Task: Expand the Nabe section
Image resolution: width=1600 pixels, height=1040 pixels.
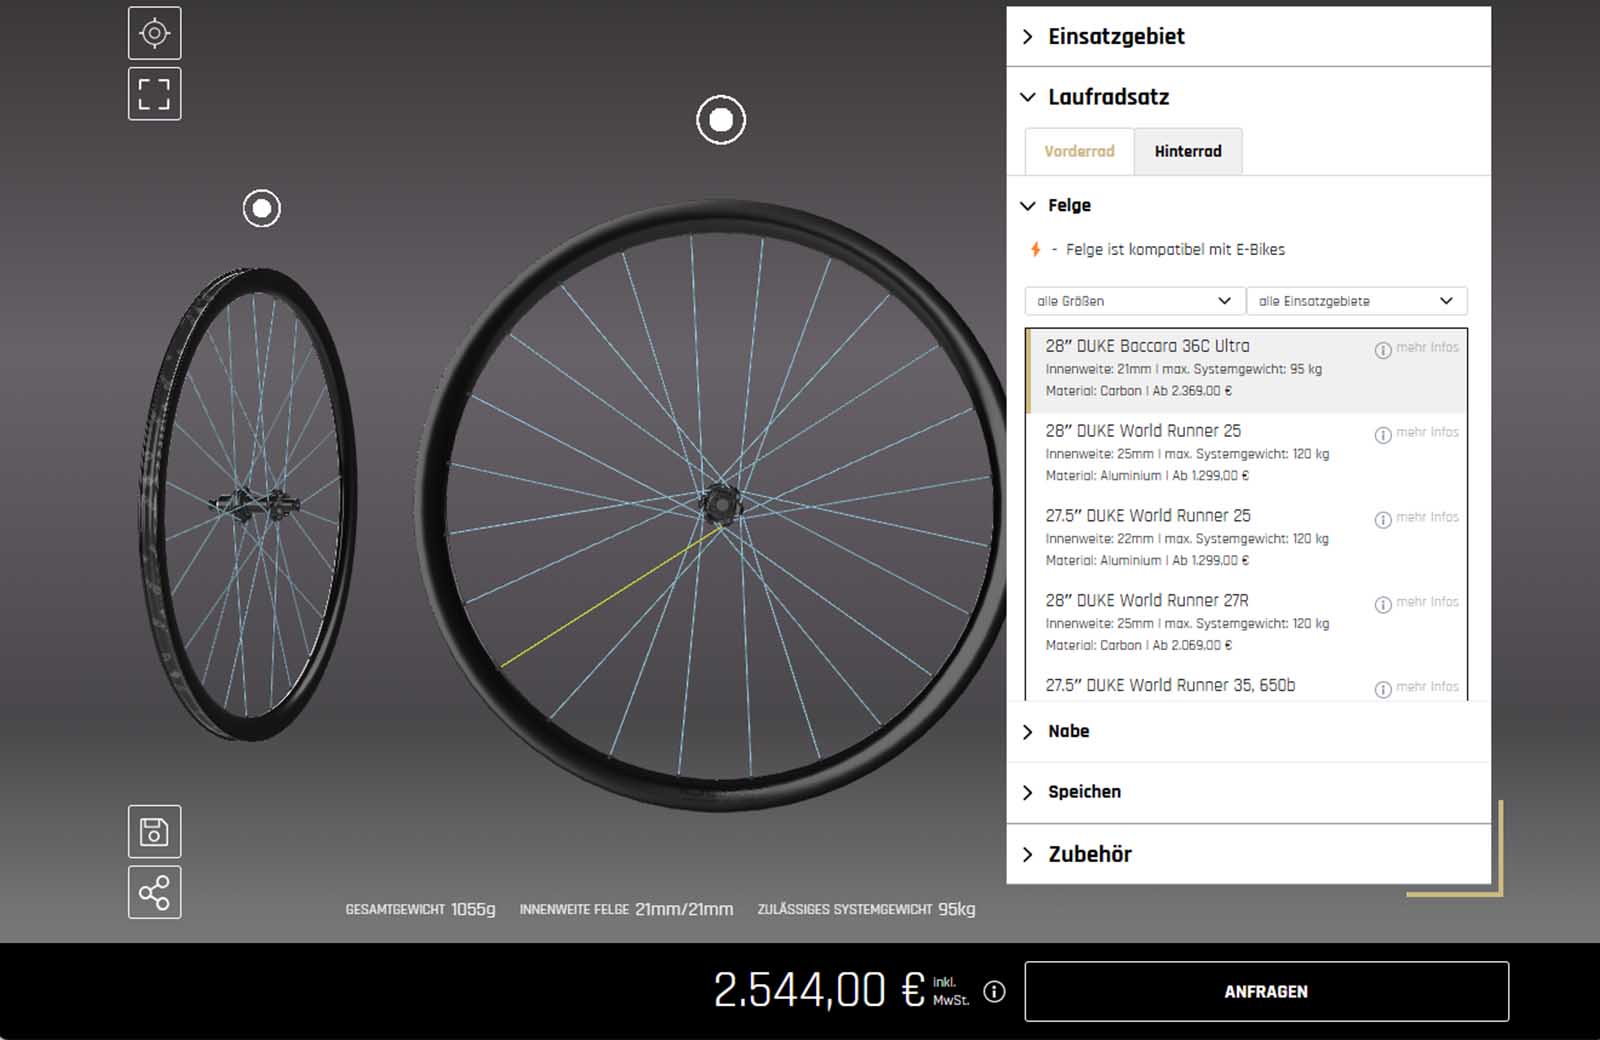Action: click(1068, 731)
